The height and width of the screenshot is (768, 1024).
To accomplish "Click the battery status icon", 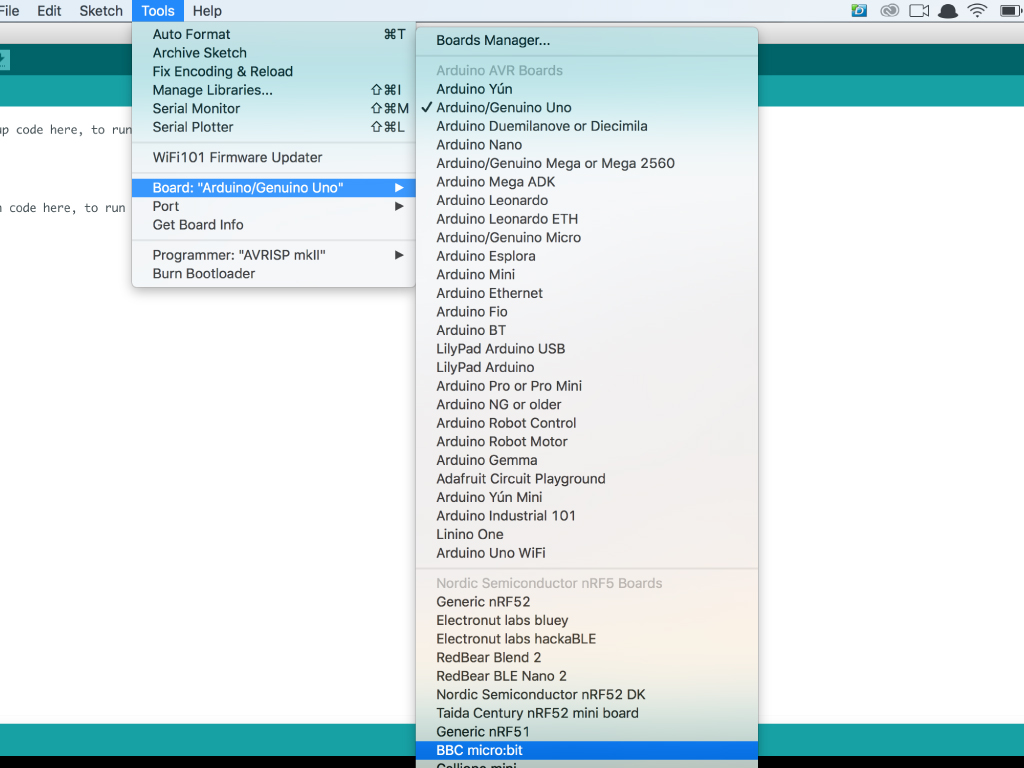I will click(x=1011, y=10).
